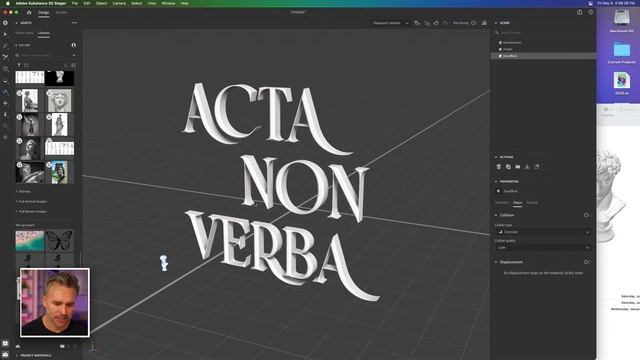640x360 pixels.
Task: Select the beach aerial thumbnail in library
Action: tap(29, 240)
